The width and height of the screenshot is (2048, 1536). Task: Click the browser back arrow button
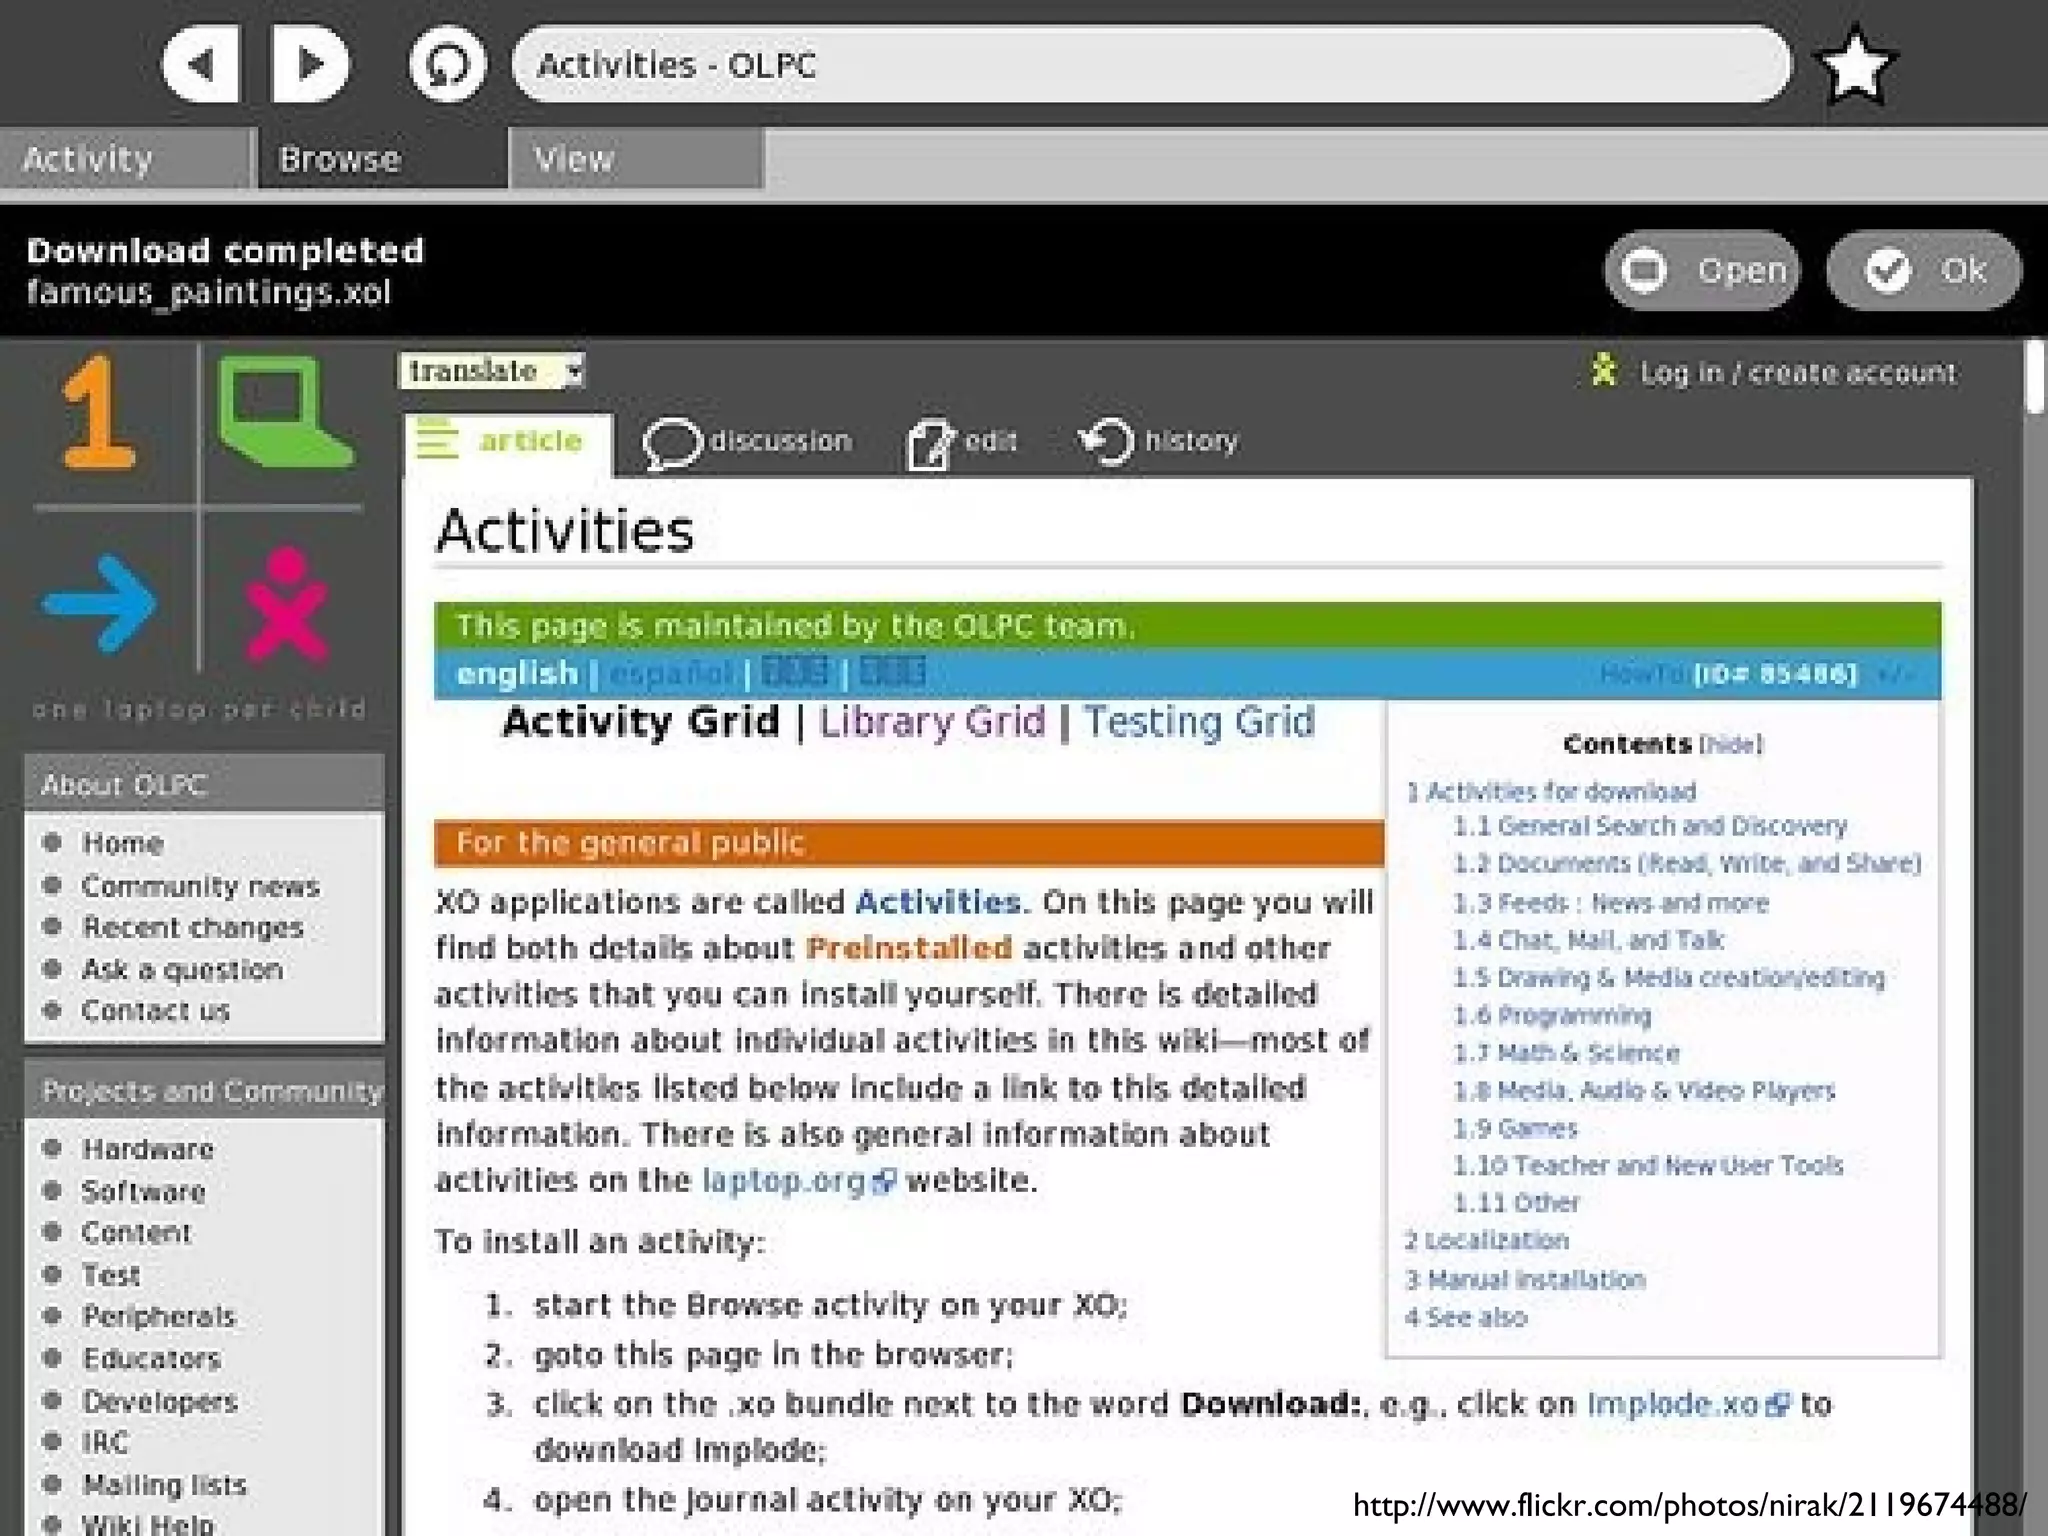pos(201,65)
